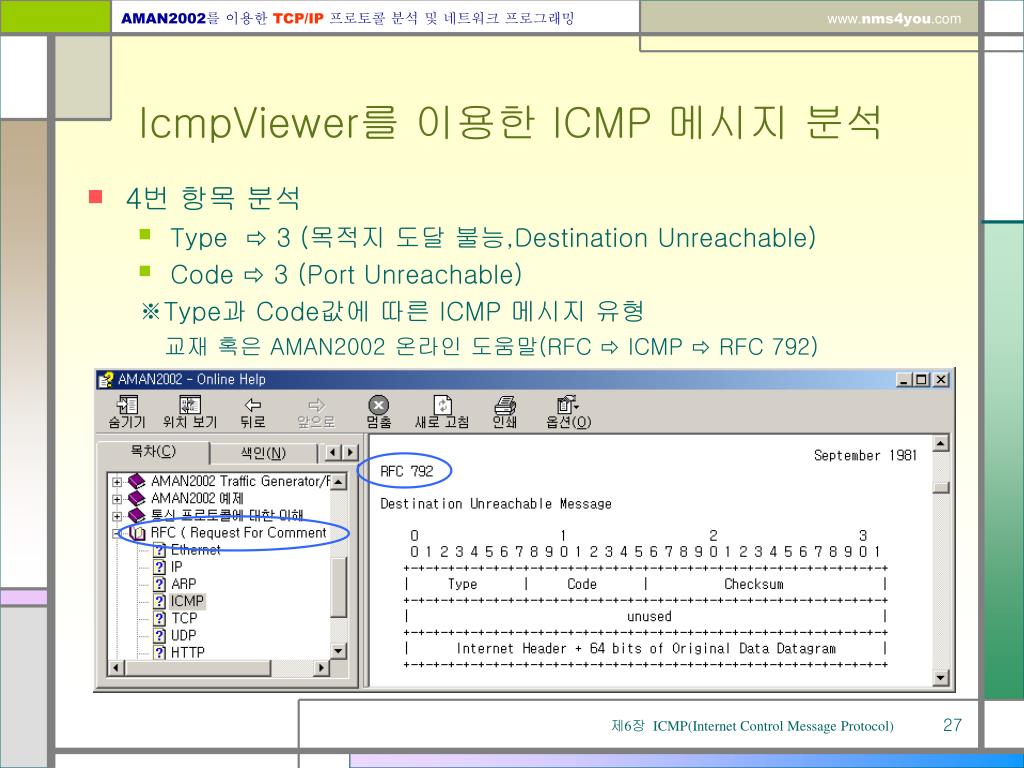Click the AMAN2002 Traffic Generator book icon
Screen dimensions: 1024x768
pyautogui.click(x=136, y=481)
